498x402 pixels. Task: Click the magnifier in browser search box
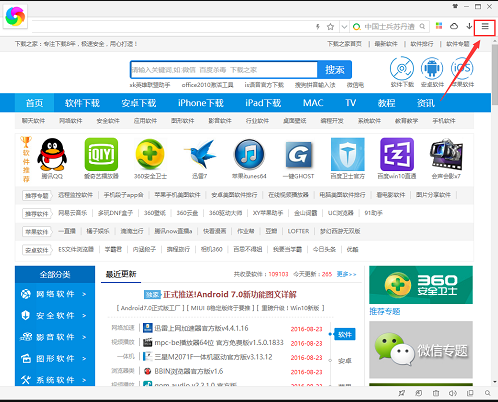pos(422,26)
